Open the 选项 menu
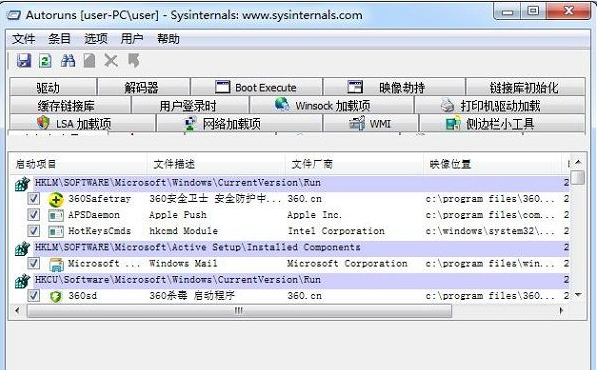 96,38
